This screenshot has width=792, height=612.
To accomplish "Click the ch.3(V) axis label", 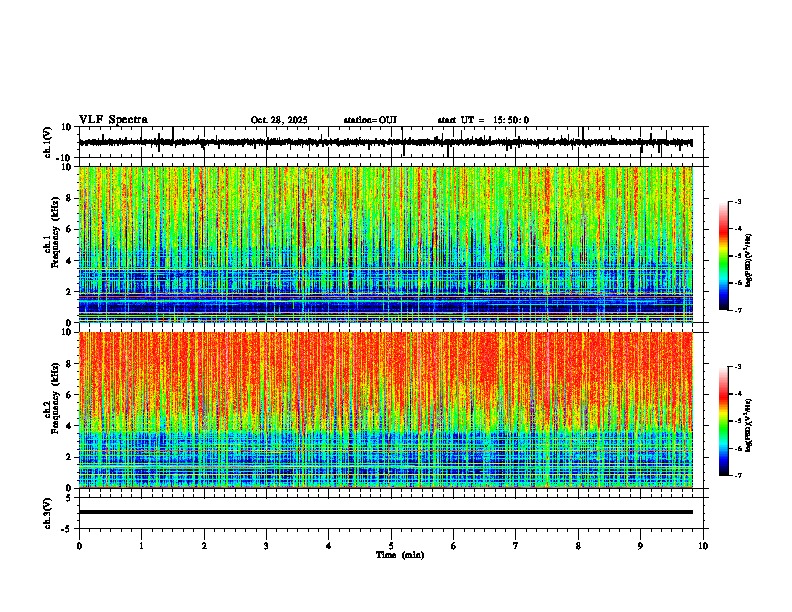I will [x=48, y=513].
